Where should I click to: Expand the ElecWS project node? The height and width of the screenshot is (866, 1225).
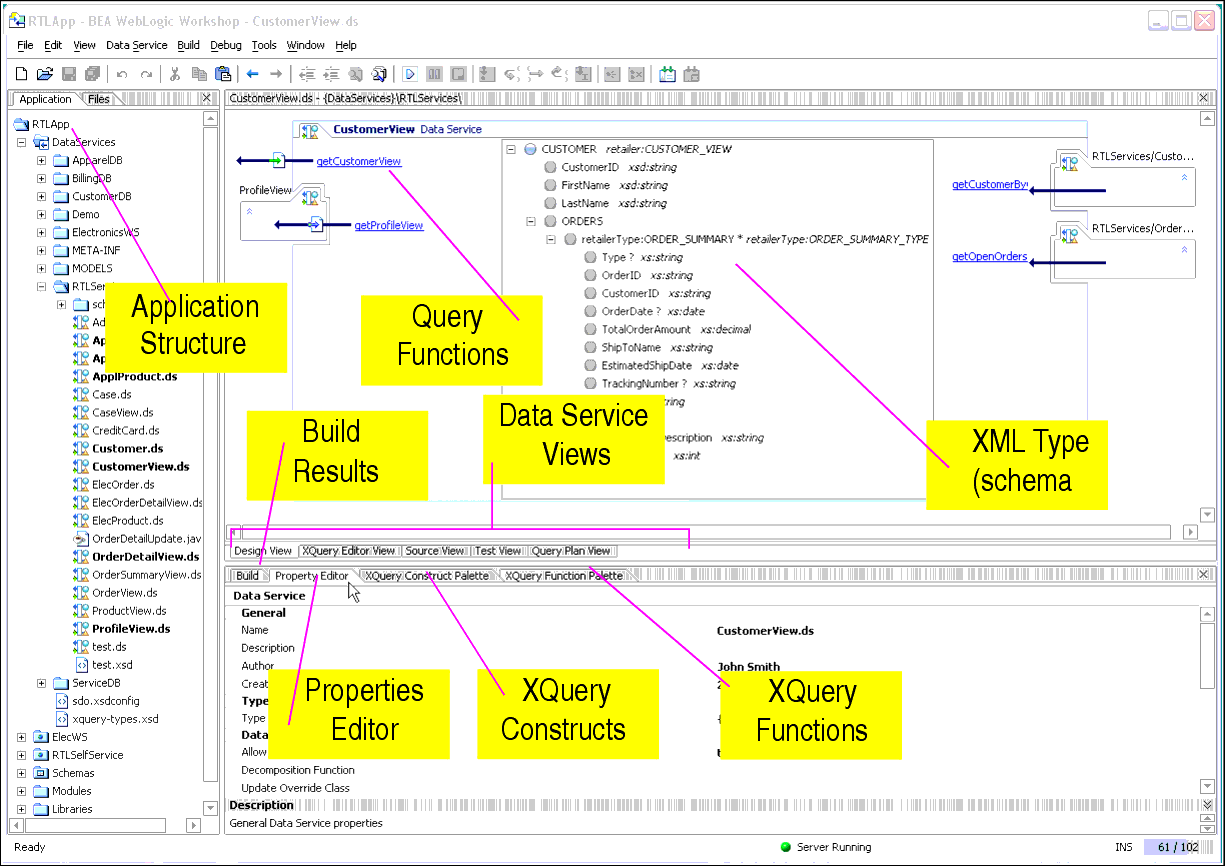coord(21,737)
